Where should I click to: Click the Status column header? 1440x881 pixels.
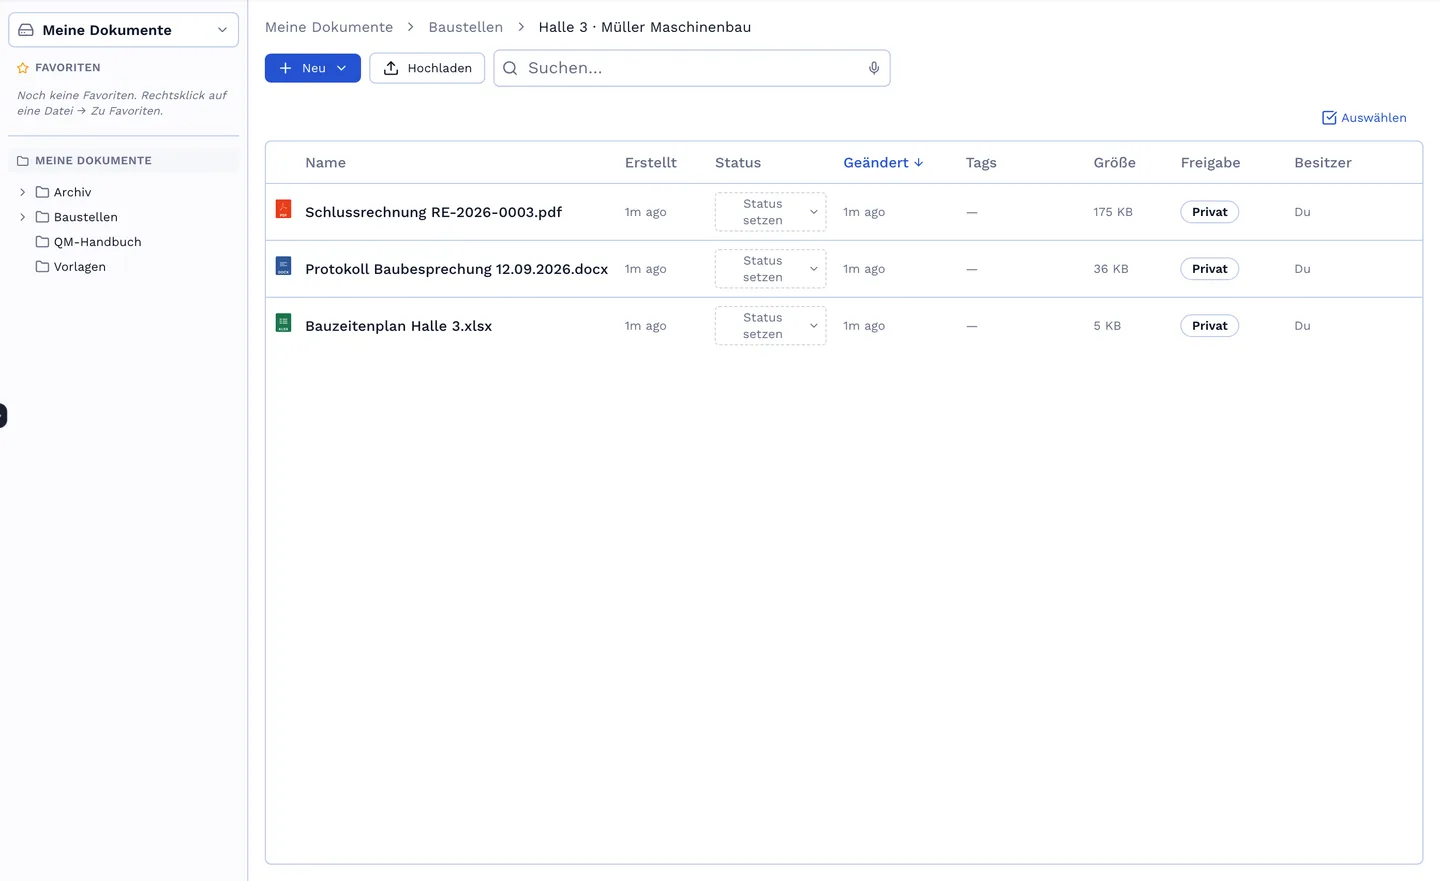(x=738, y=163)
